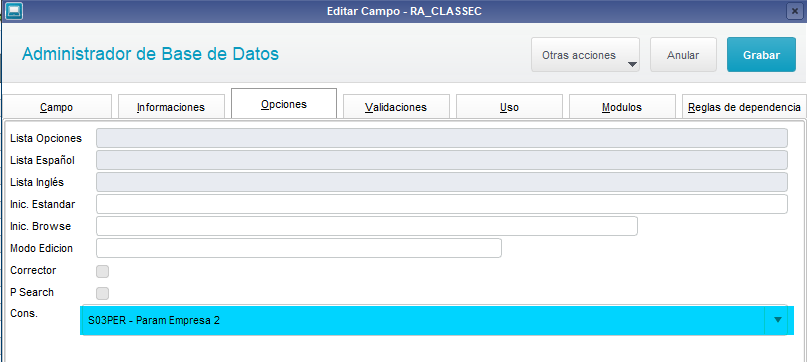Open Reglas de dependencia tab

pos(744,107)
